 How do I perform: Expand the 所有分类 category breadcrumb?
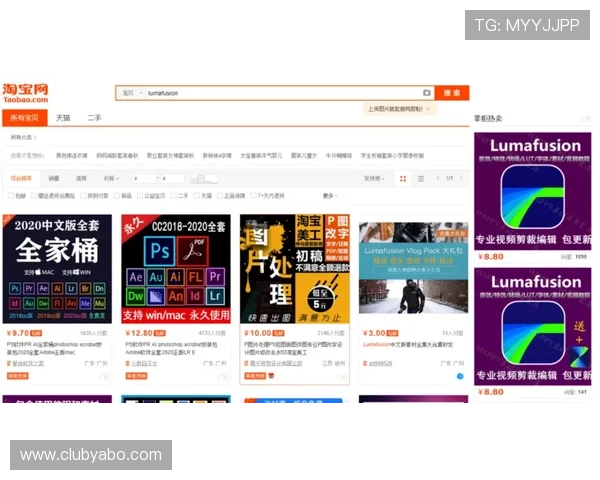click(x=23, y=137)
